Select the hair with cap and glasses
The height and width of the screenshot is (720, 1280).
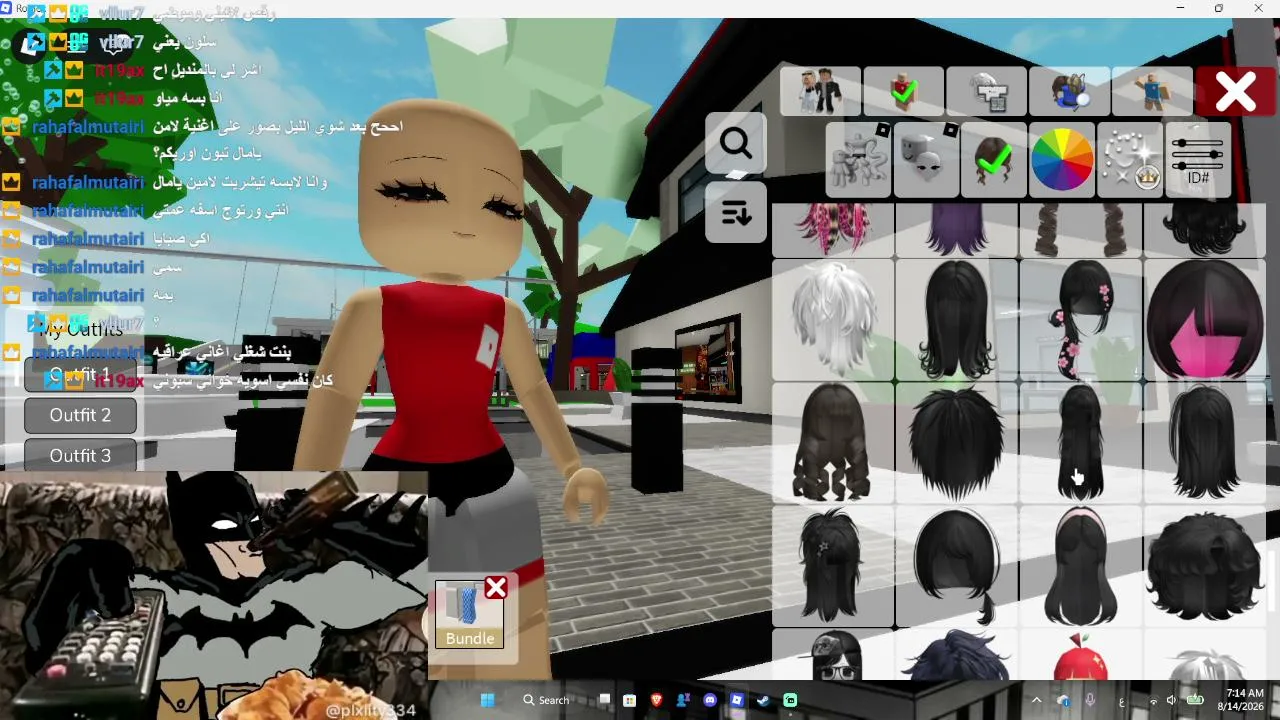833,654
